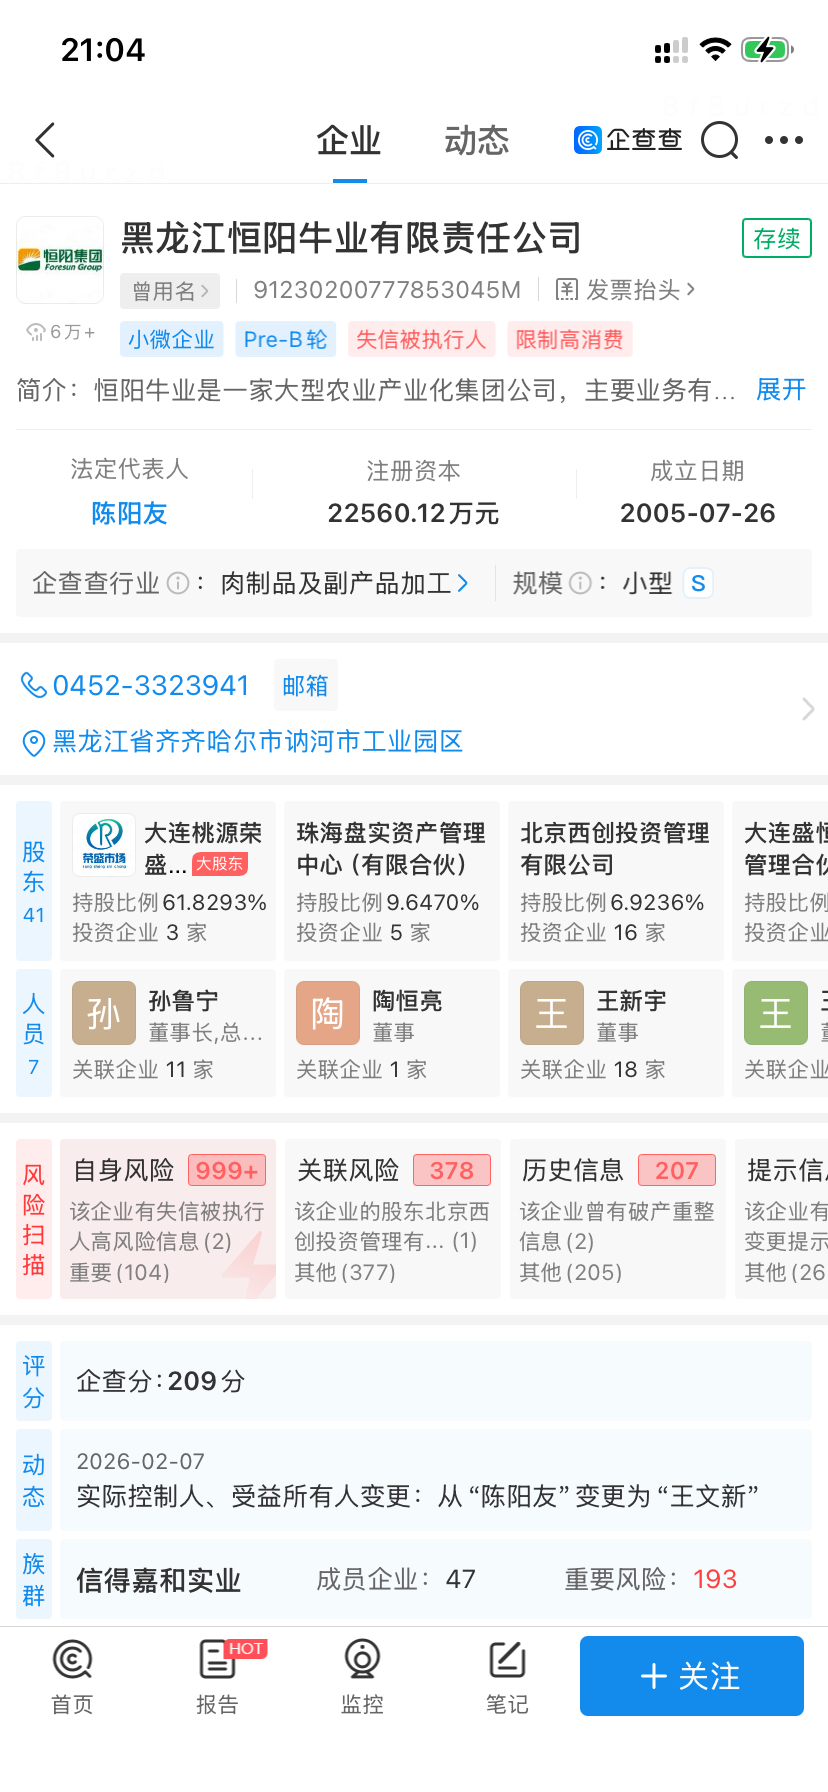Open 孙鲁宁 personnel card
This screenshot has height=1792, width=828.
click(168, 1033)
